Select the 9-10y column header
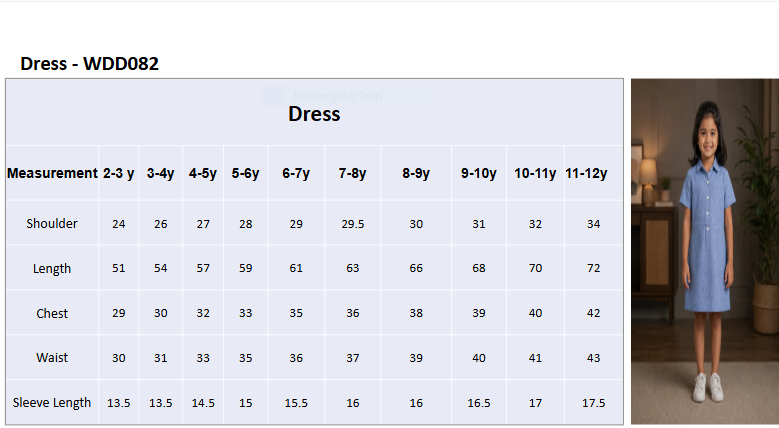Screen dimensions: 779x428 478,173
